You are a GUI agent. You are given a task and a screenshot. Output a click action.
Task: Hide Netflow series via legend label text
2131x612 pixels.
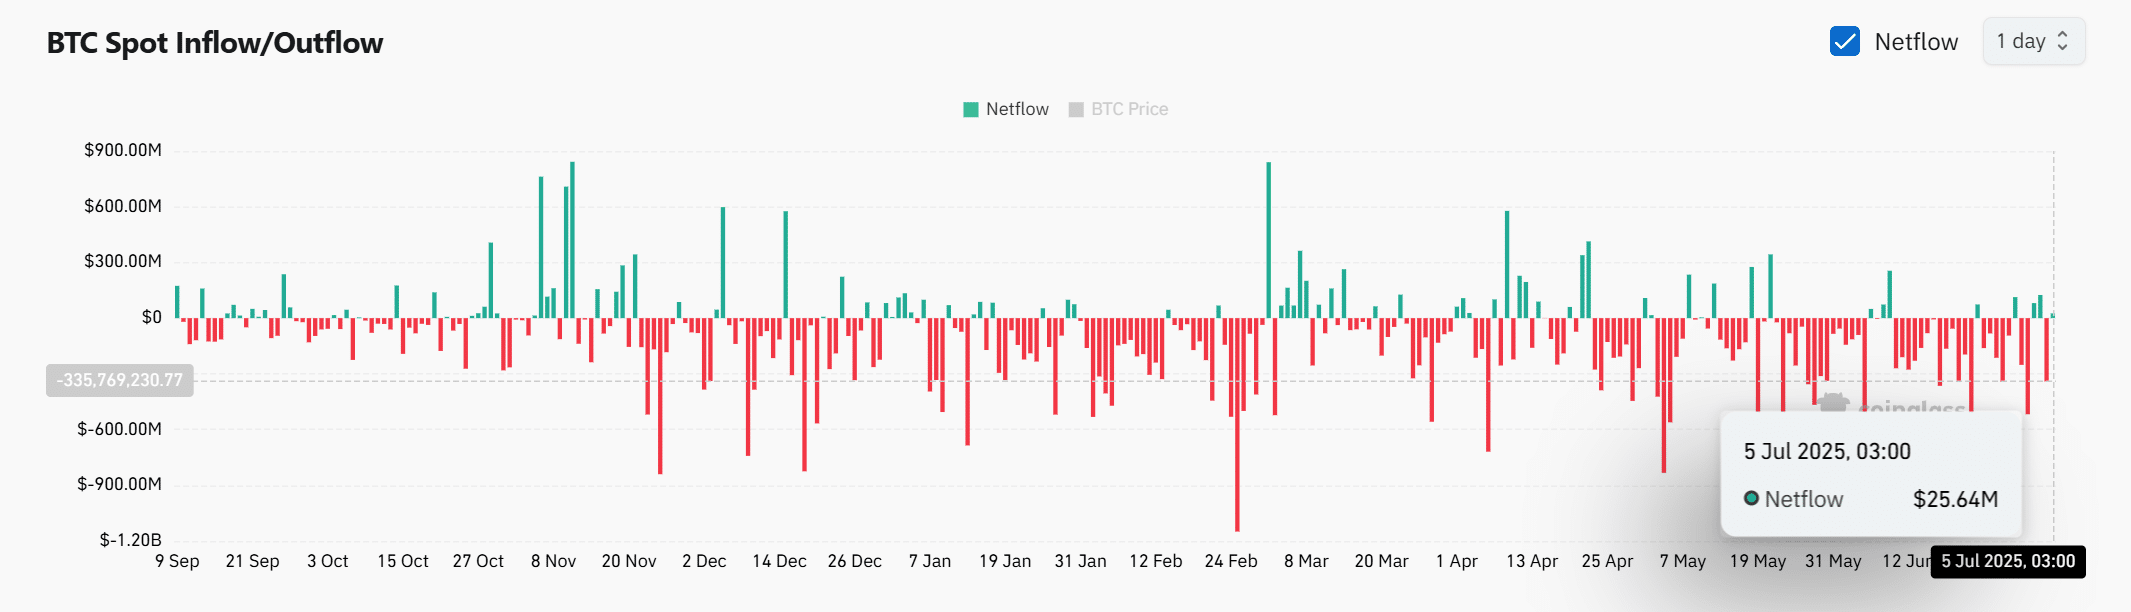pos(1017,110)
